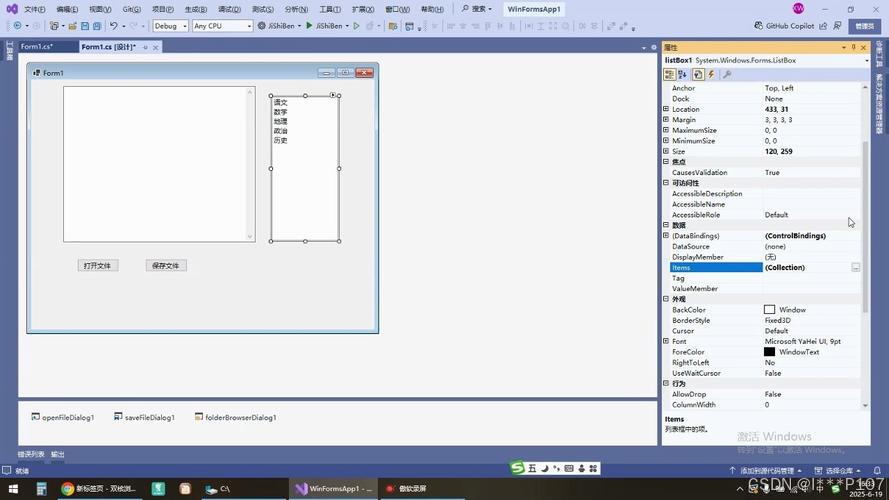Screen dimensions: 889x500
Task: Click the GitHub Copilot icon
Action: (x=759, y=26)
